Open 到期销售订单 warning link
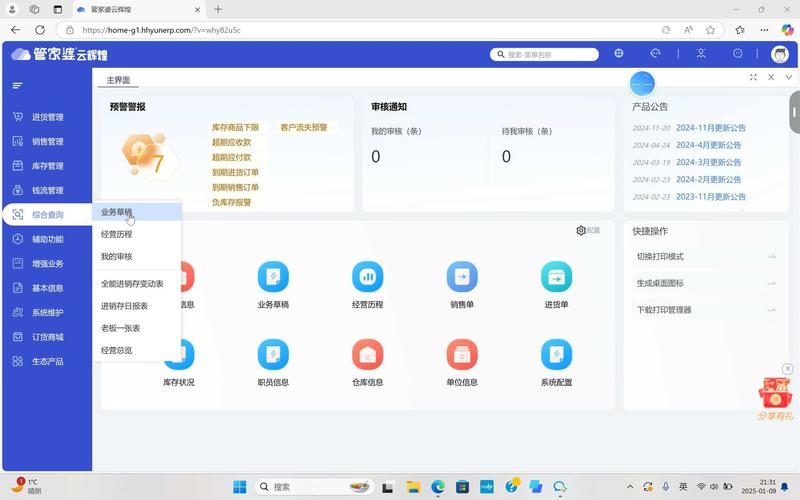The height and width of the screenshot is (500, 800). 235,187
